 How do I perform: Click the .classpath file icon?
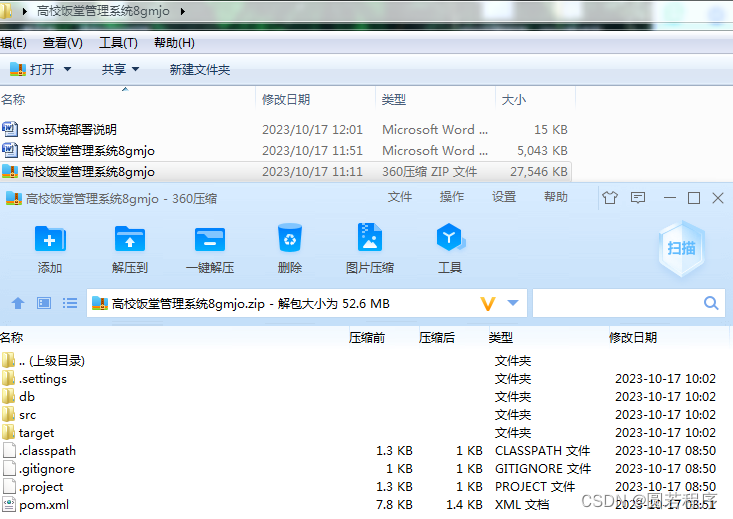click(9, 450)
